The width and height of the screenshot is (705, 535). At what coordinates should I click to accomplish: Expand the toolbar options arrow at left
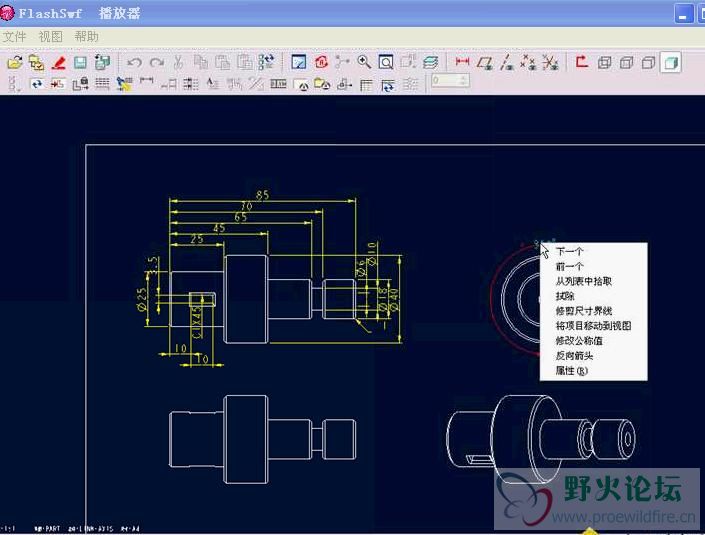pyautogui.click(x=13, y=84)
